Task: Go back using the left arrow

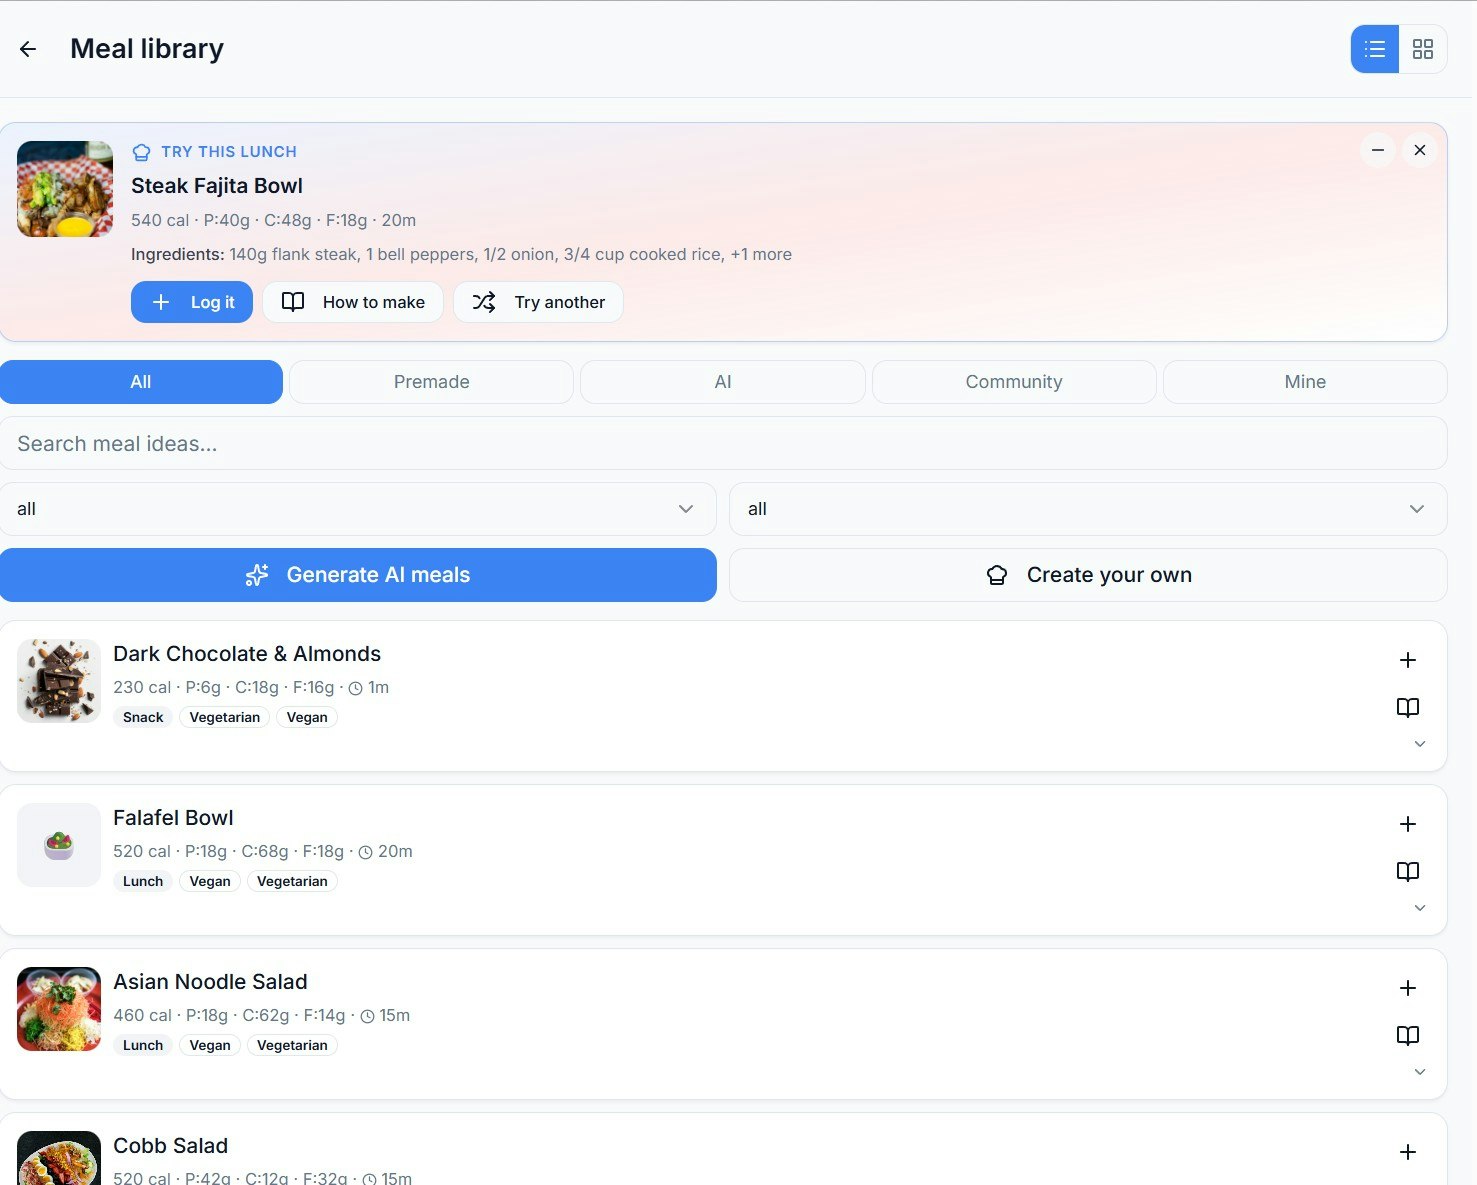Action: (x=28, y=49)
